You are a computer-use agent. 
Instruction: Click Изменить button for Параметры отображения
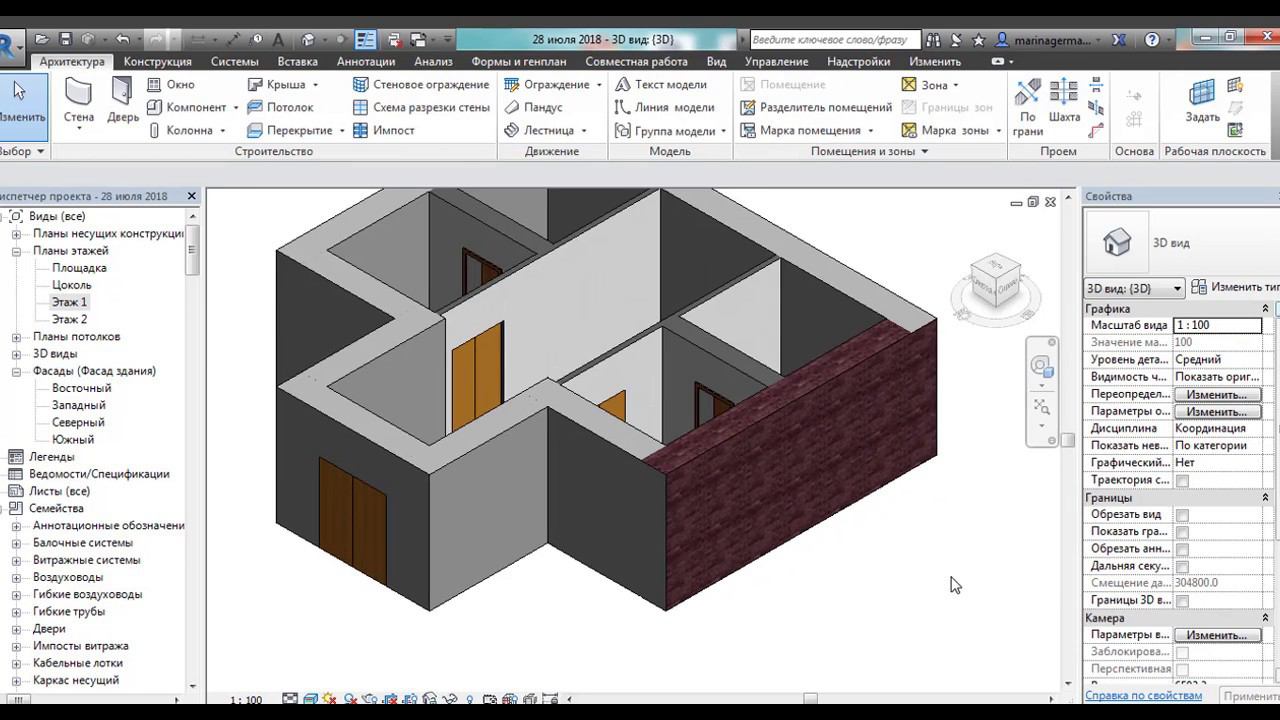tap(1217, 412)
